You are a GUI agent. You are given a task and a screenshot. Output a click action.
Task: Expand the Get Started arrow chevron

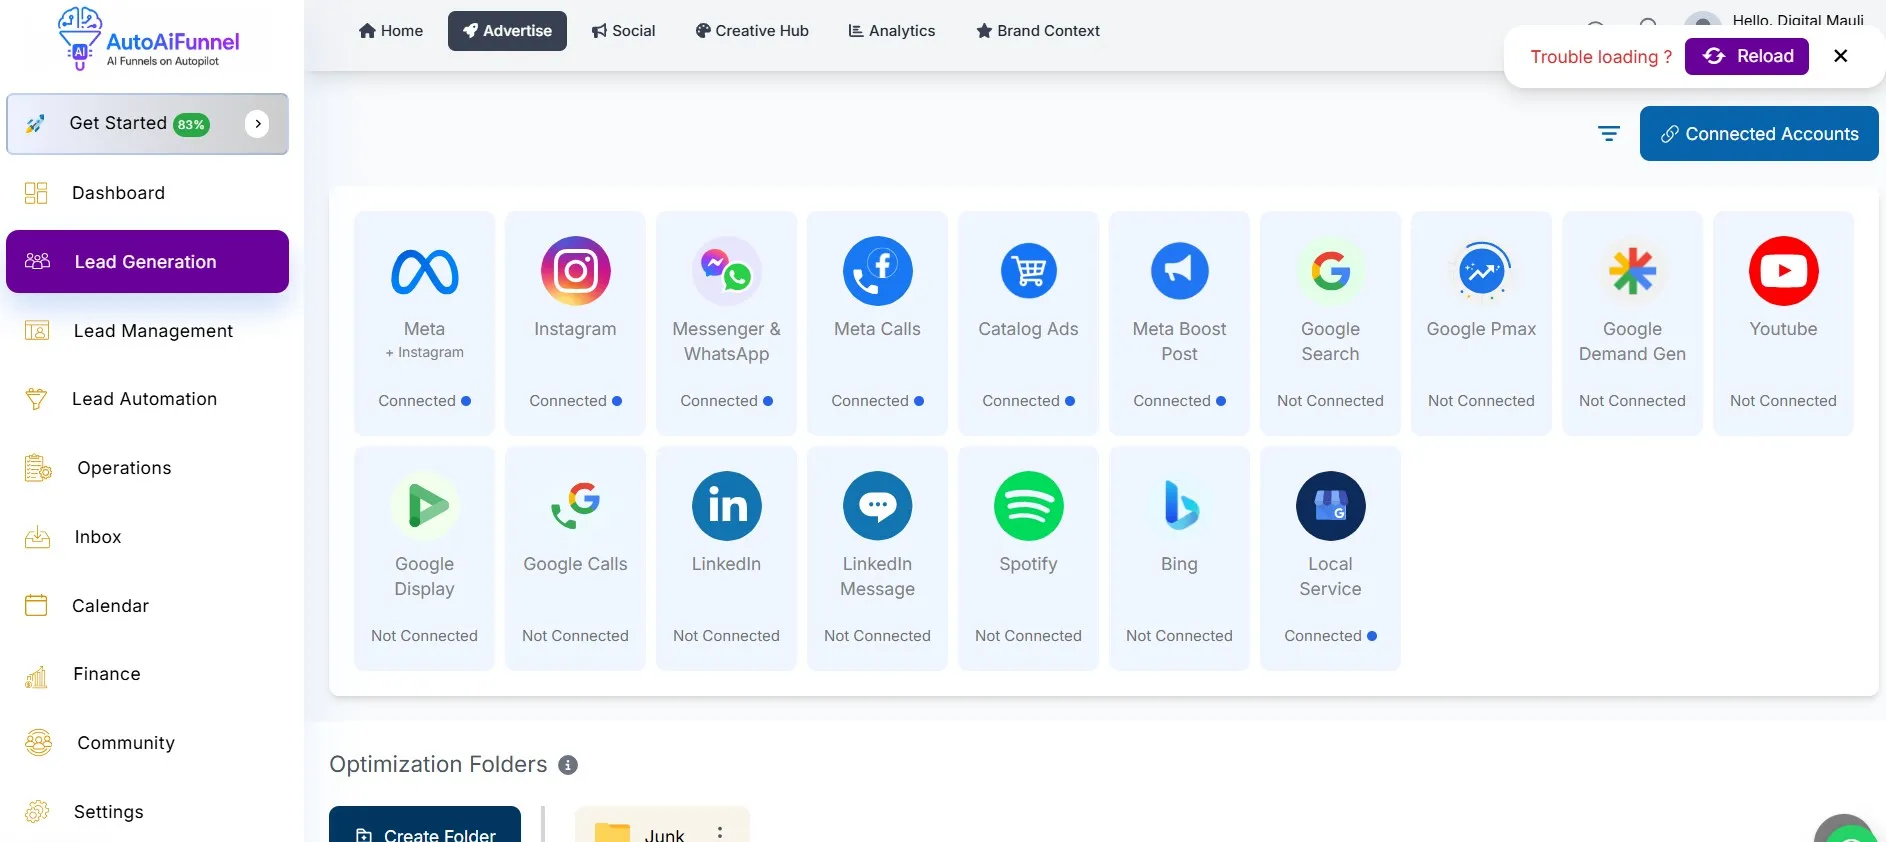pos(257,124)
